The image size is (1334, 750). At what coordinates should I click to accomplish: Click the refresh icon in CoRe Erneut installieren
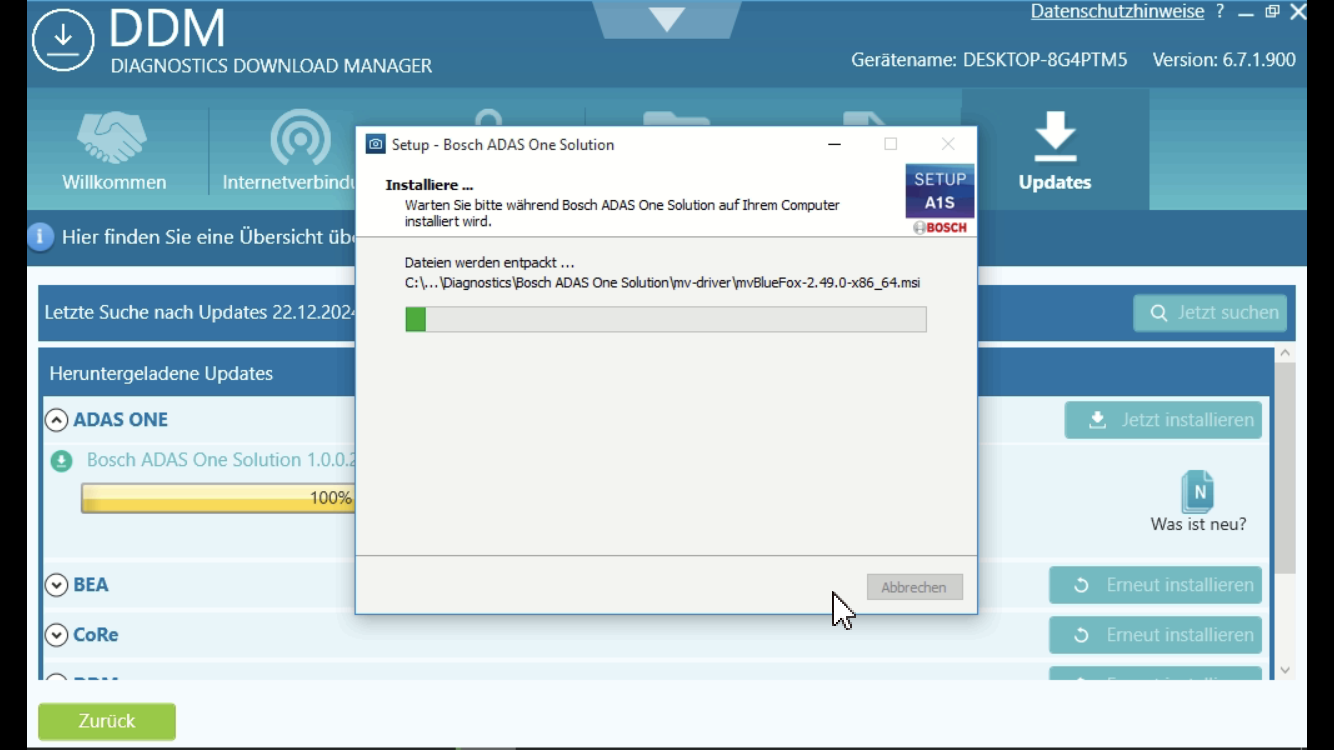[x=1081, y=635]
